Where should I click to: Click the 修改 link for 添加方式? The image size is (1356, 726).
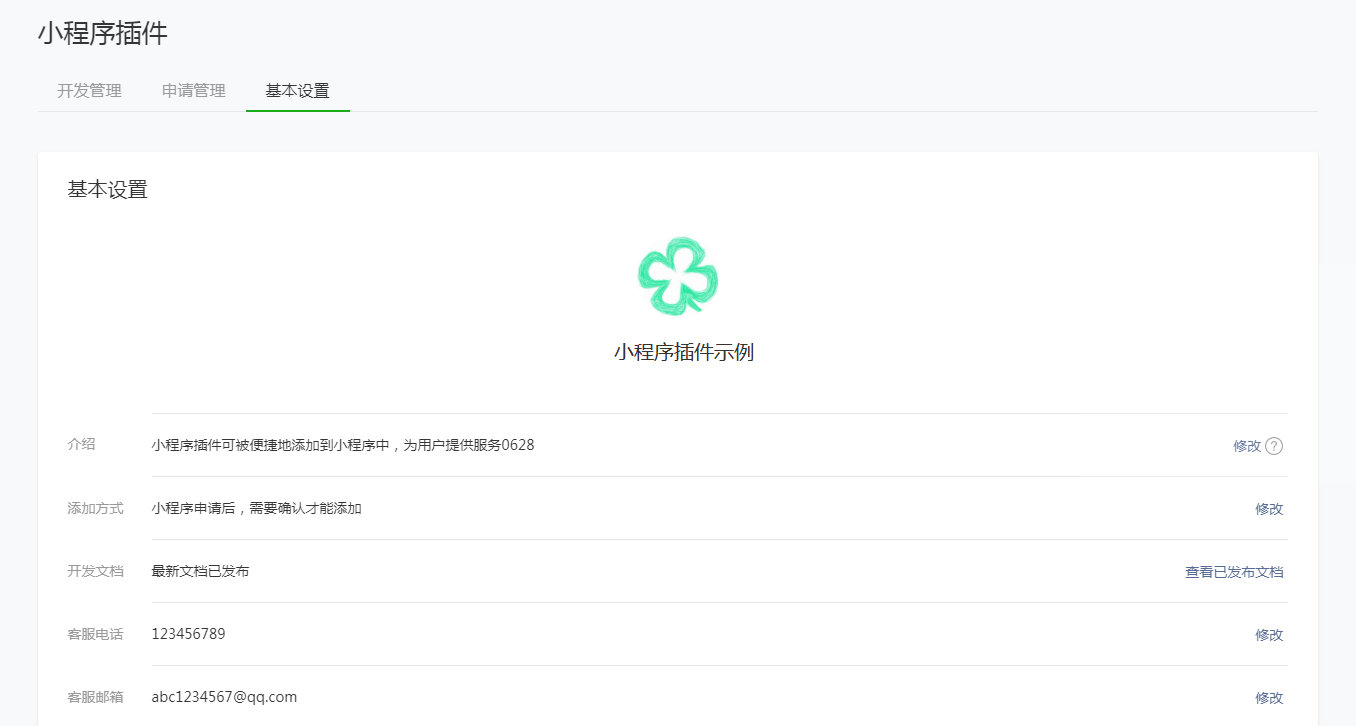click(1269, 509)
